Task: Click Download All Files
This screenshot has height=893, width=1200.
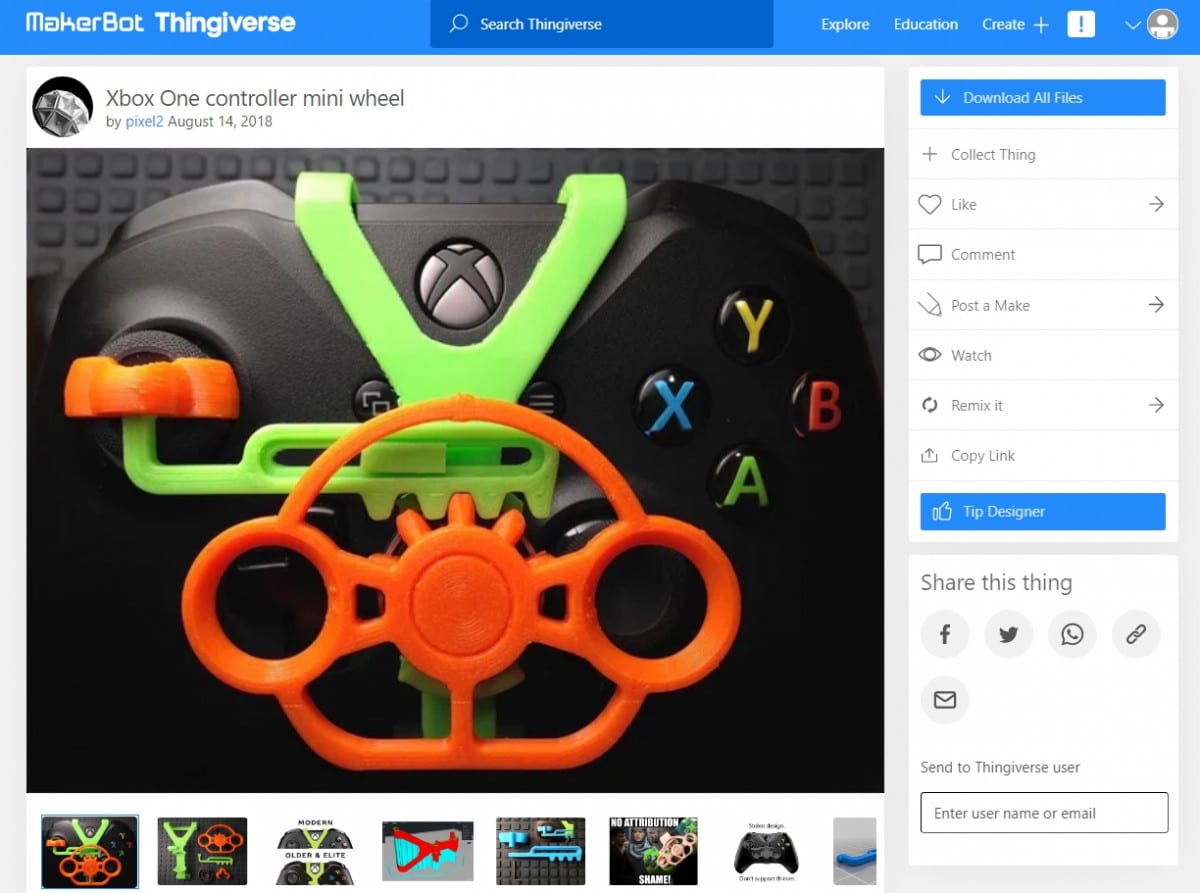Action: [1042, 97]
